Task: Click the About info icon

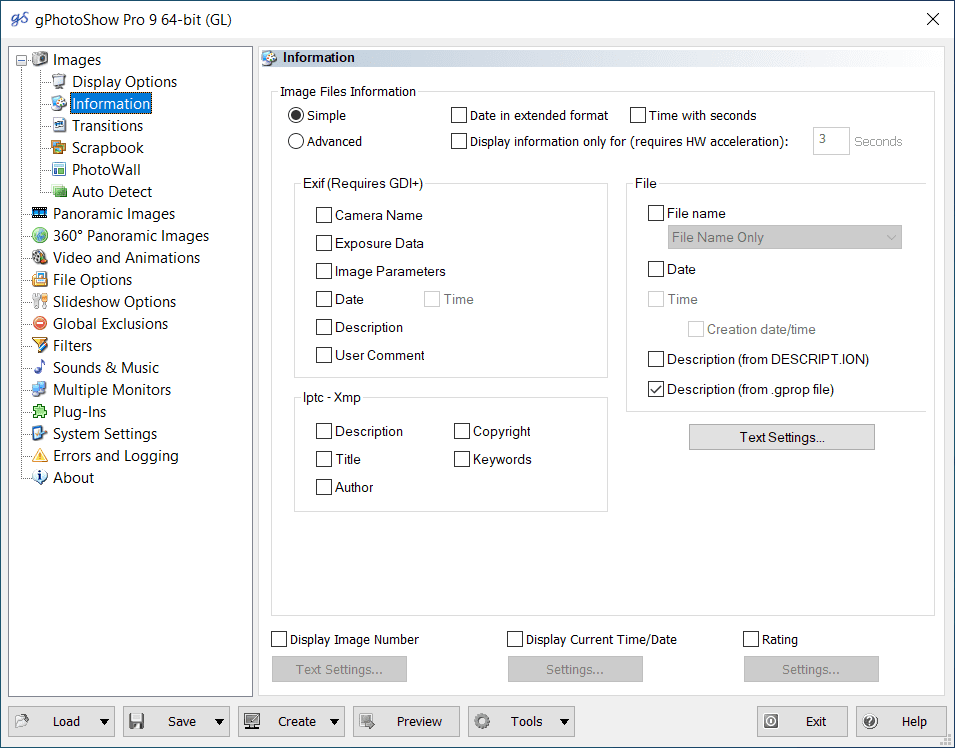Action: pos(40,477)
